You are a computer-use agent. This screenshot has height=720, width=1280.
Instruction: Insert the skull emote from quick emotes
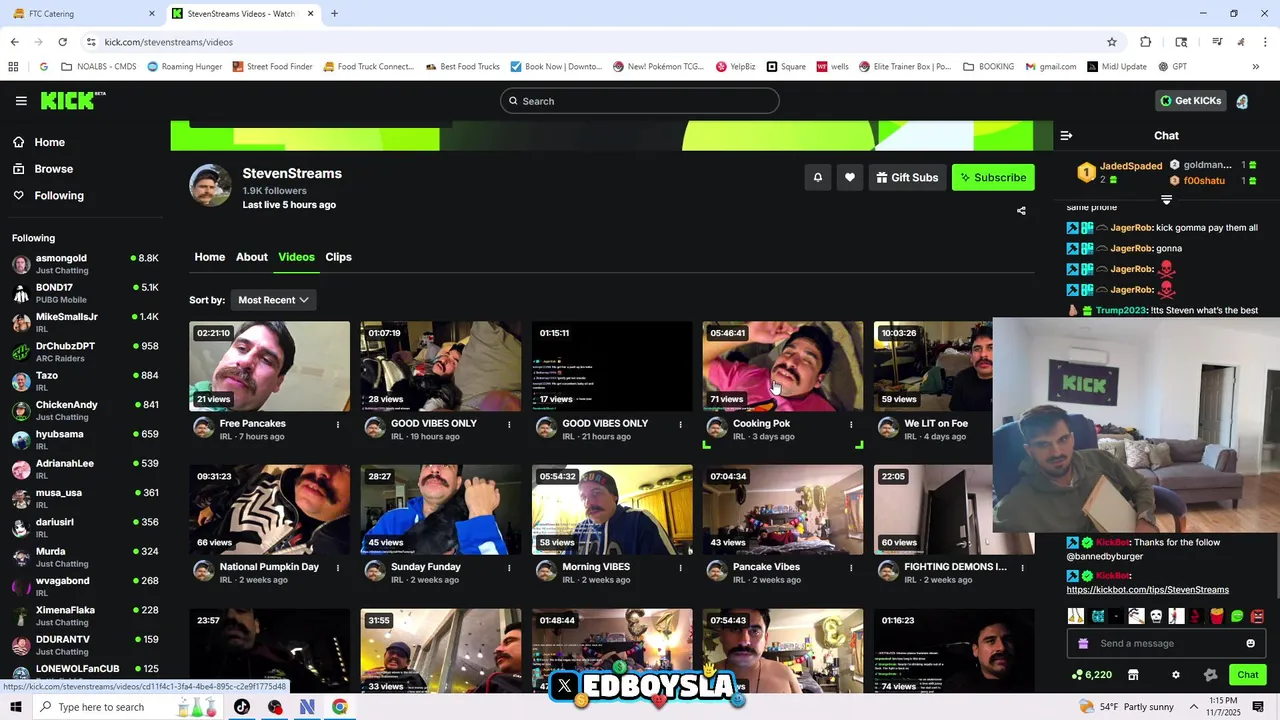click(1156, 616)
